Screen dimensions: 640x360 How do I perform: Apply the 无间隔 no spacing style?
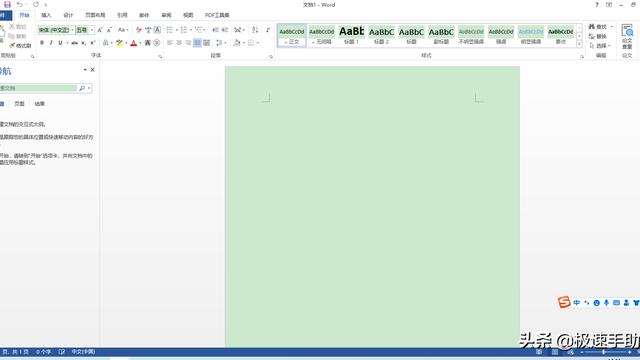[x=322, y=35]
